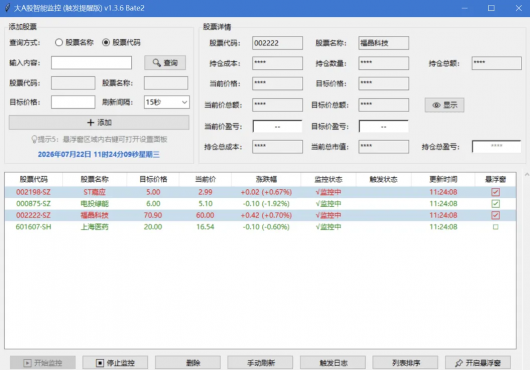The height and width of the screenshot is (370, 530).
Task: Close the 大A股智能监控 window
Action: (519, 8)
